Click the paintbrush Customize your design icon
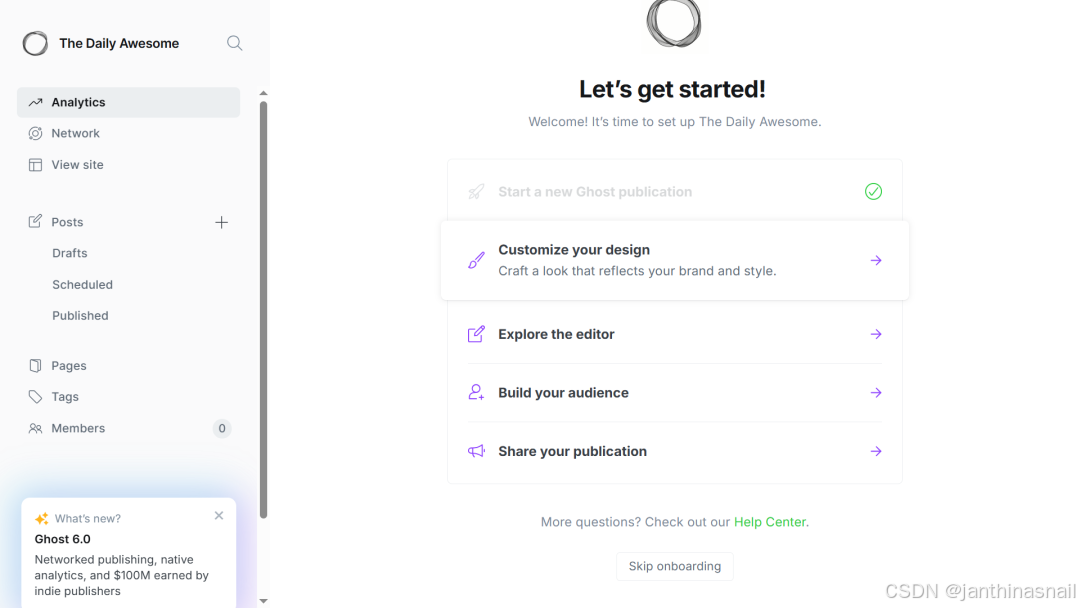This screenshot has width=1080, height=608. coord(476,260)
